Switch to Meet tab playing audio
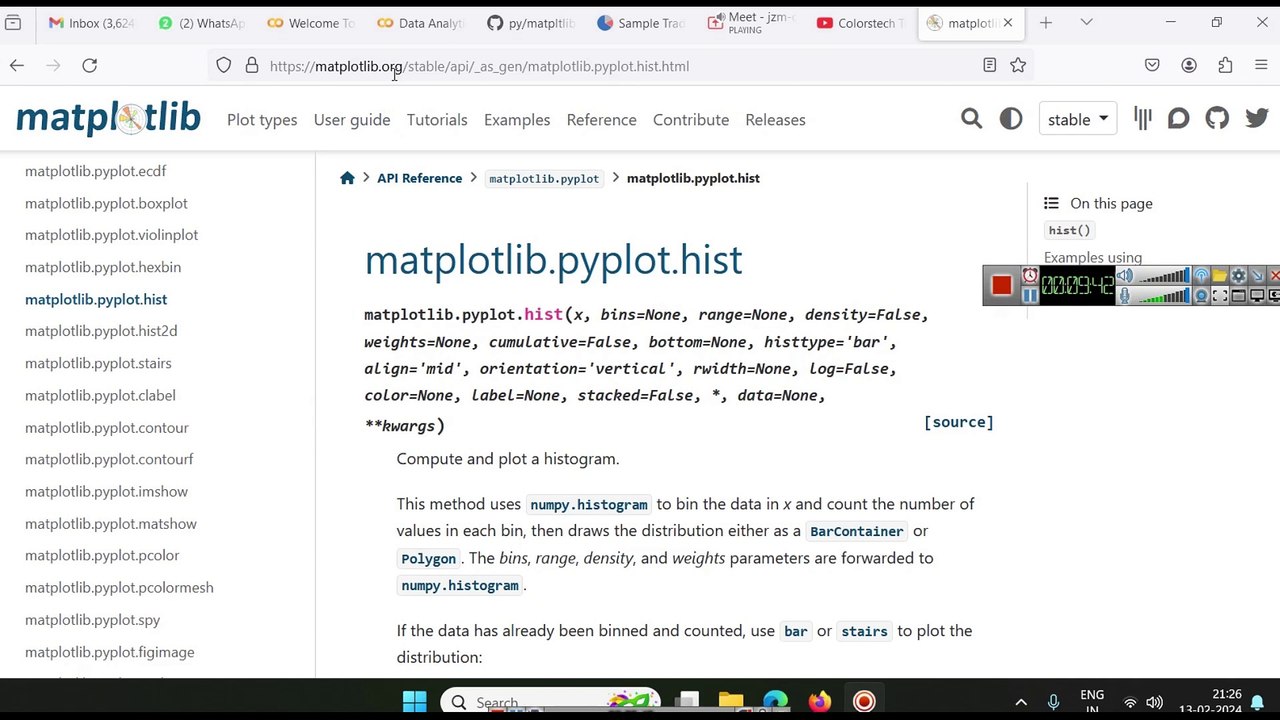This screenshot has height=720, width=1280. pyautogui.click(x=751, y=22)
